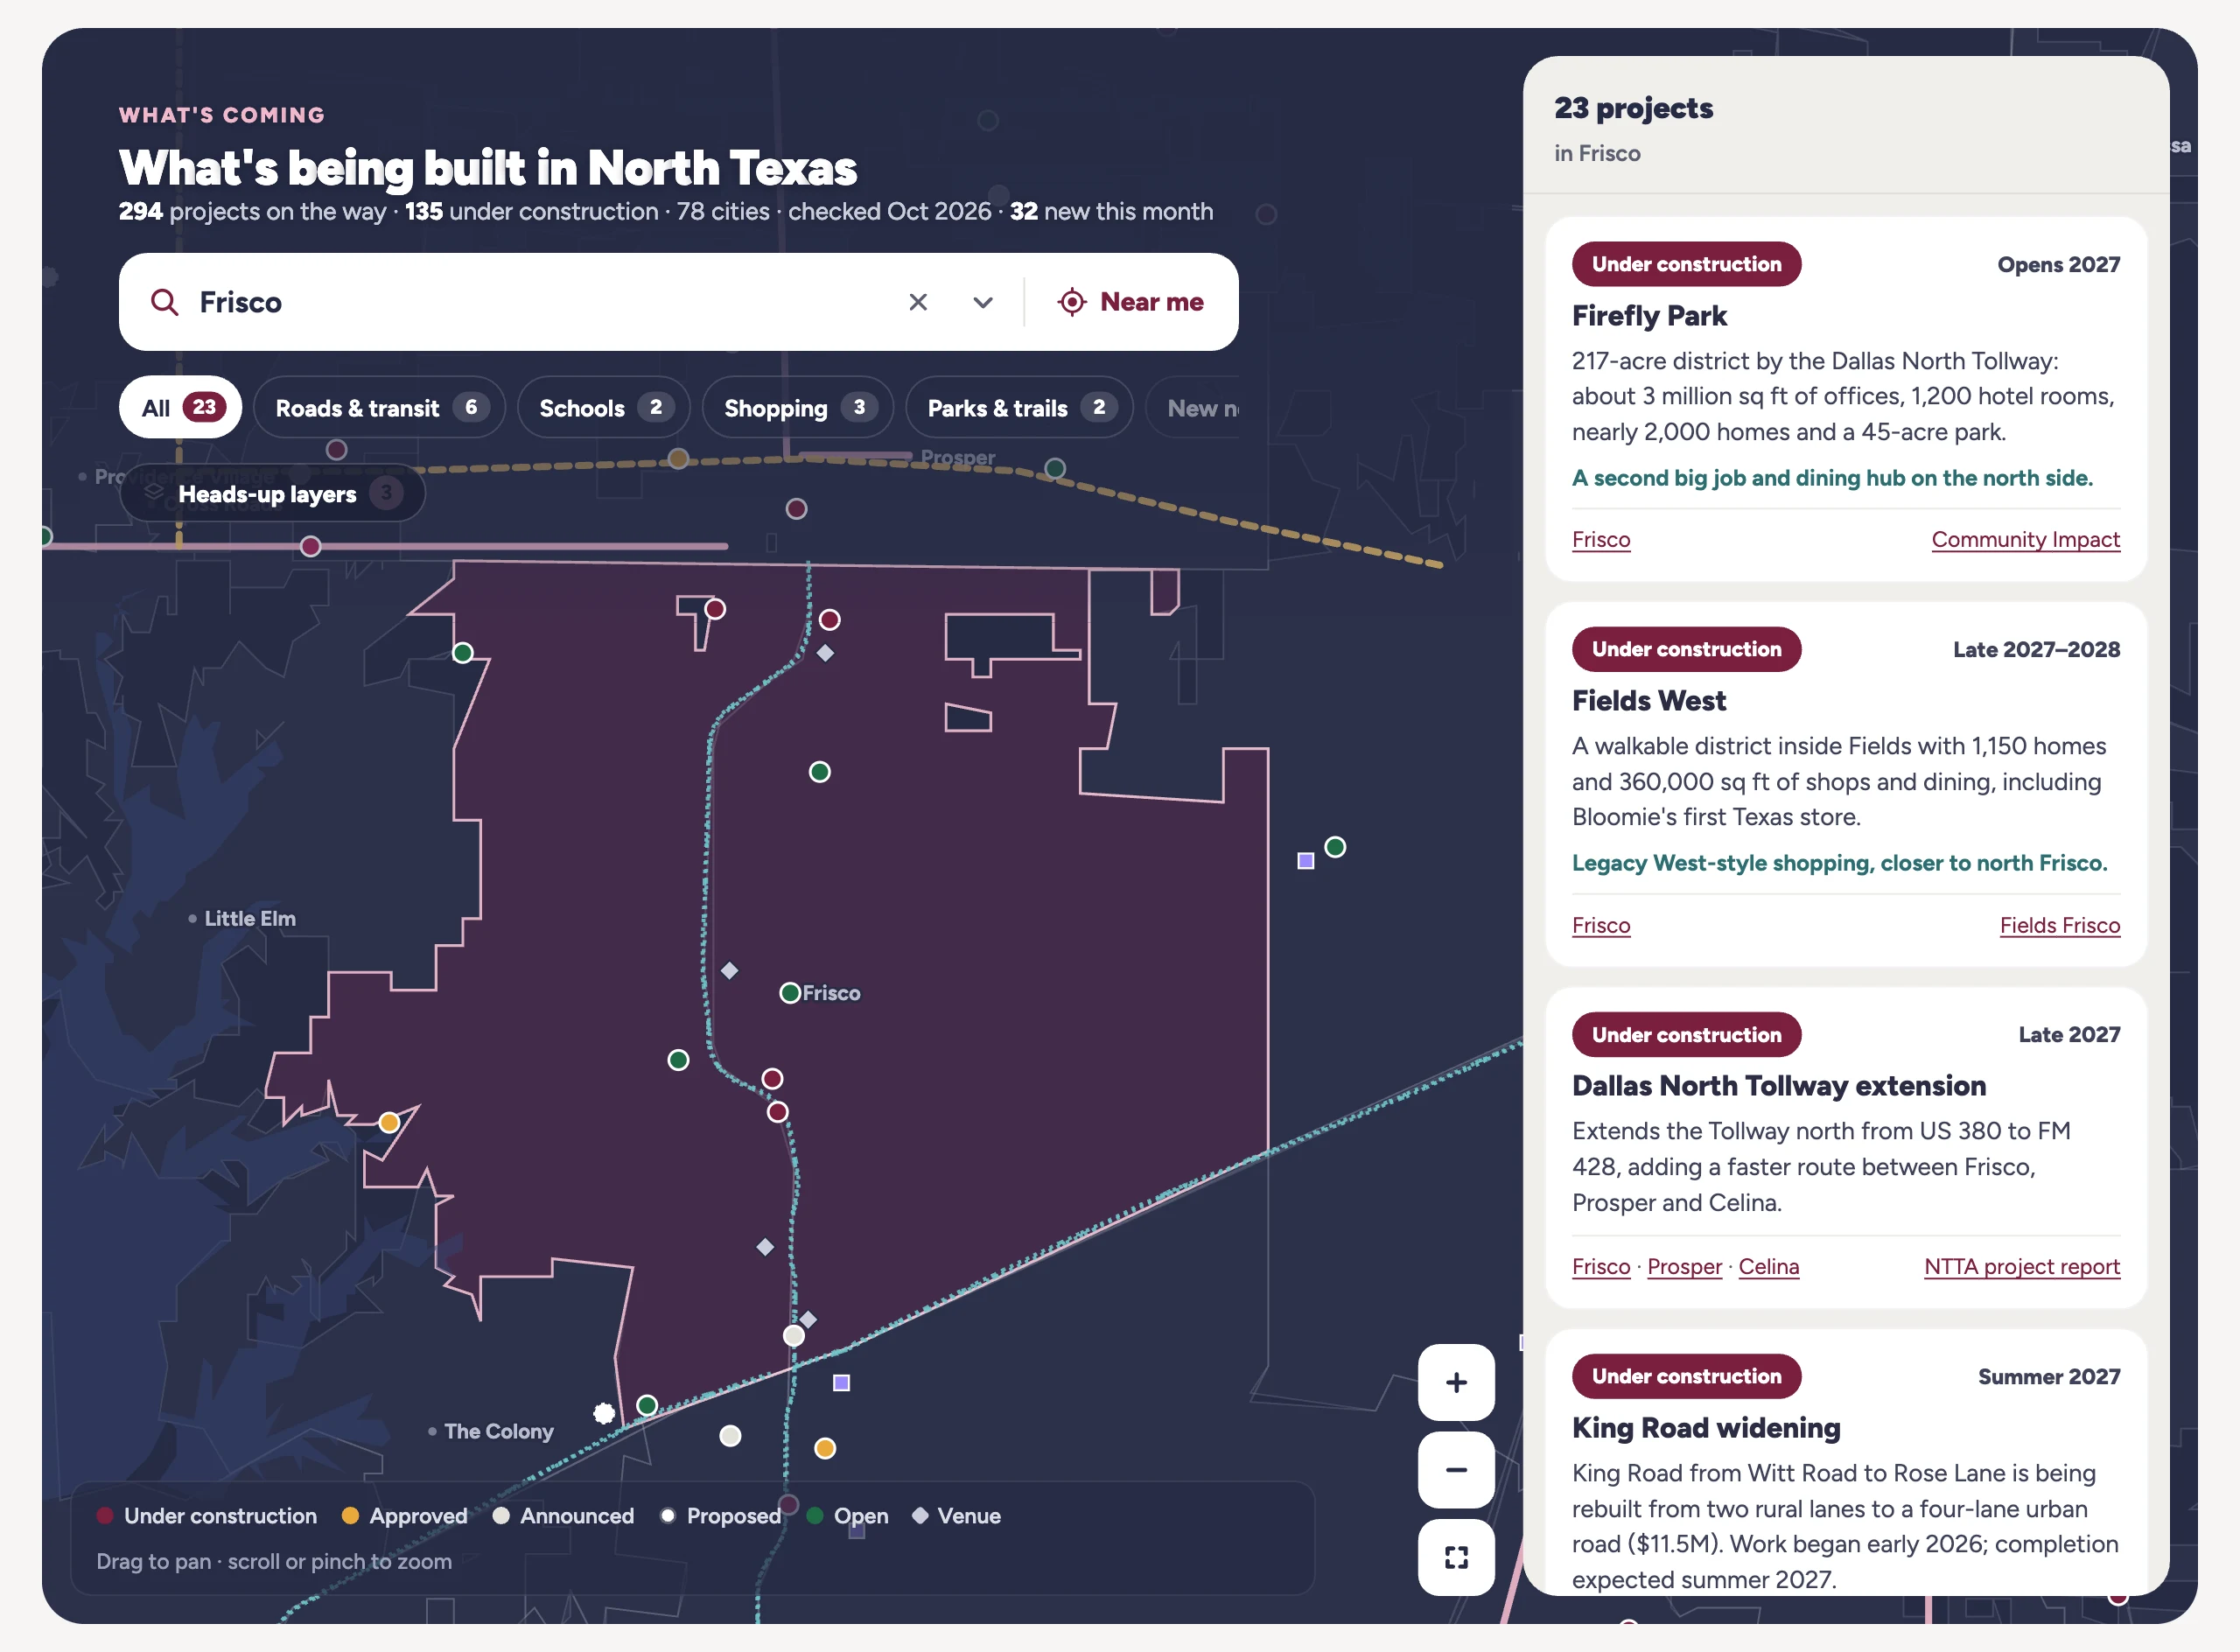
Task: Open the Heads-up layers toggle
Action: pos(272,494)
